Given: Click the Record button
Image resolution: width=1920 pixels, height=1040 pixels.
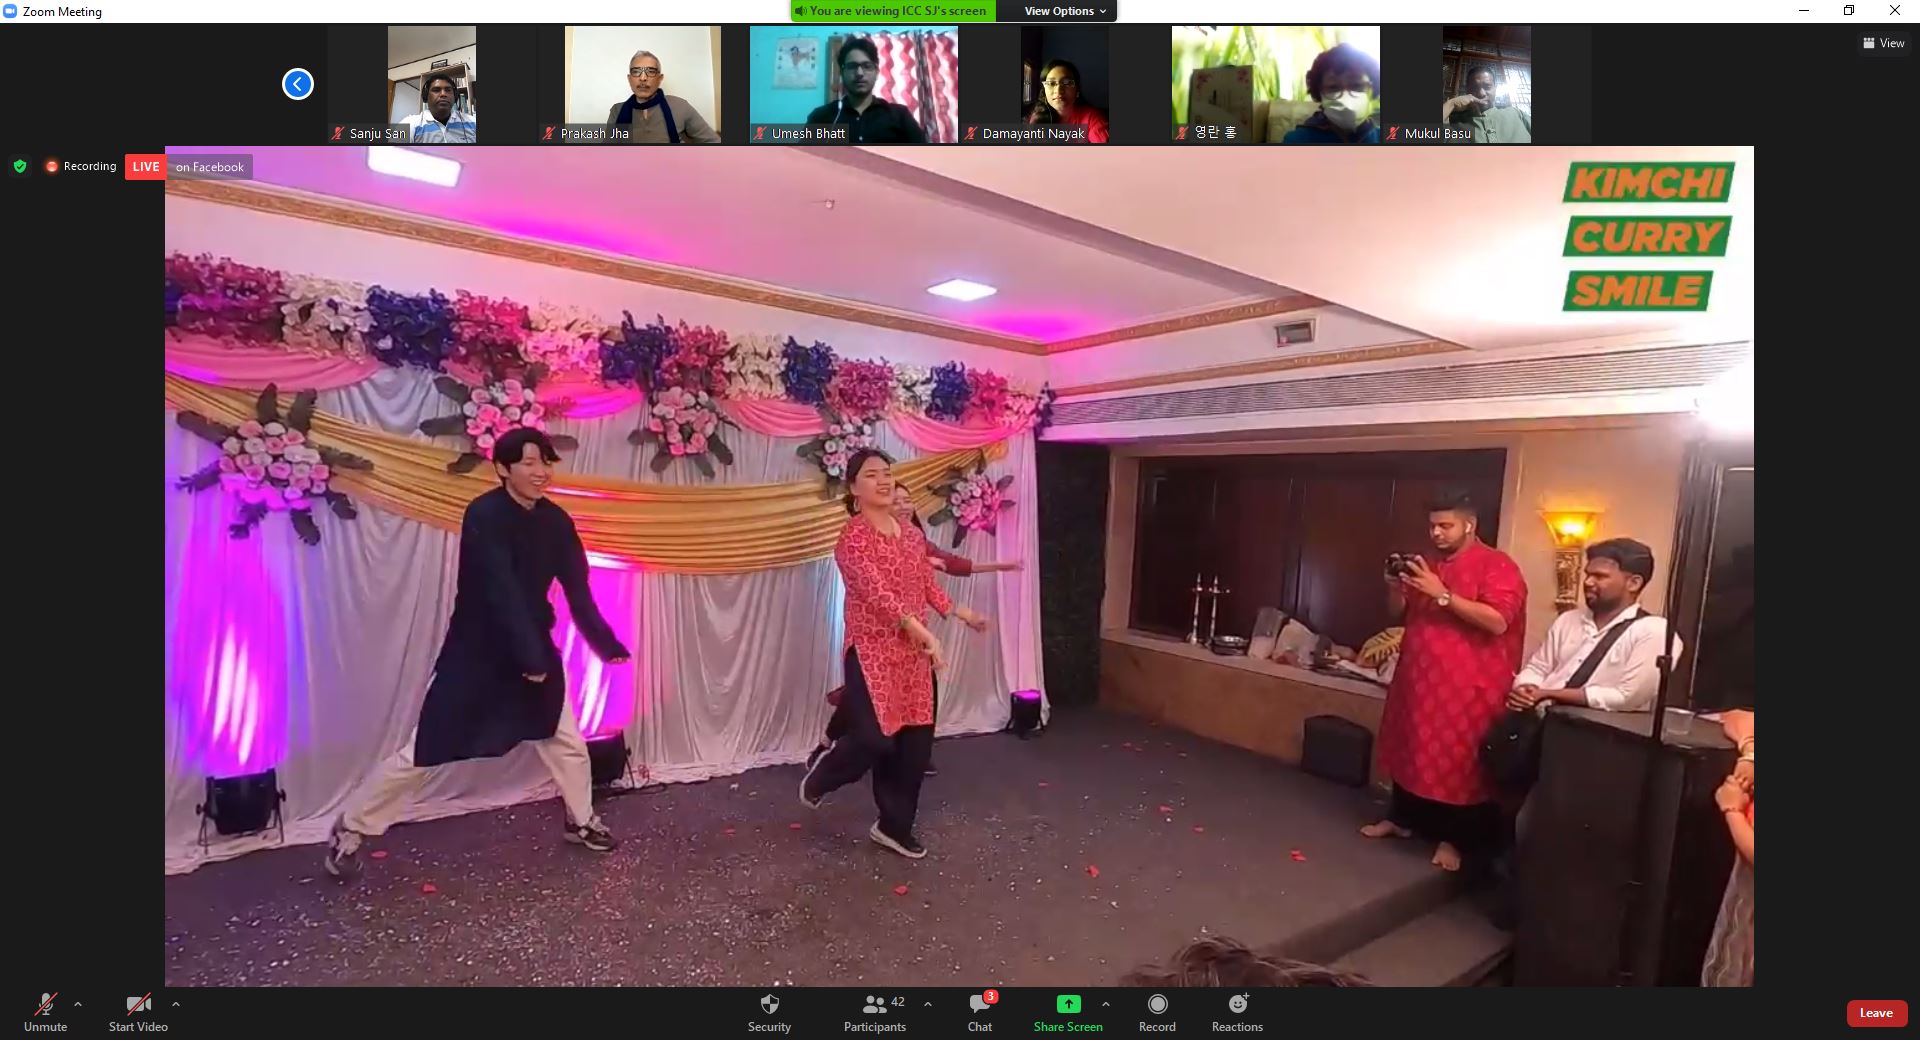Looking at the screenshot, I should [x=1157, y=1011].
